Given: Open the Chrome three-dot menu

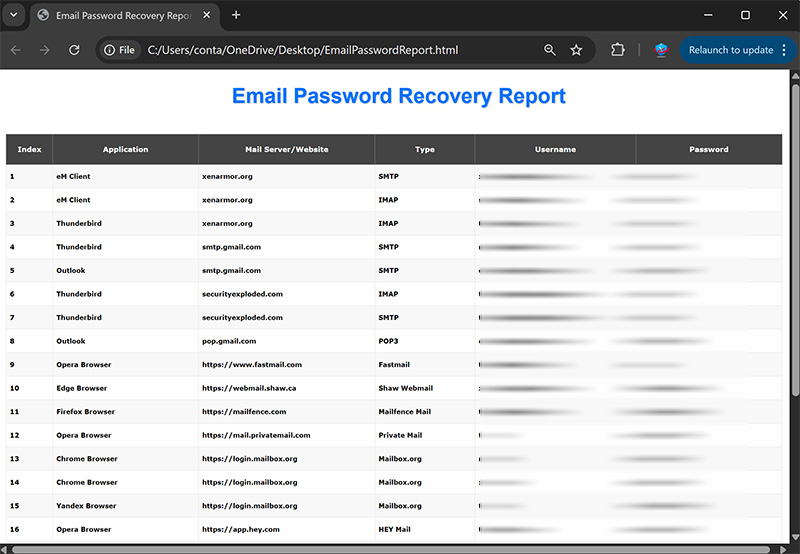Looking at the screenshot, I should (784, 50).
